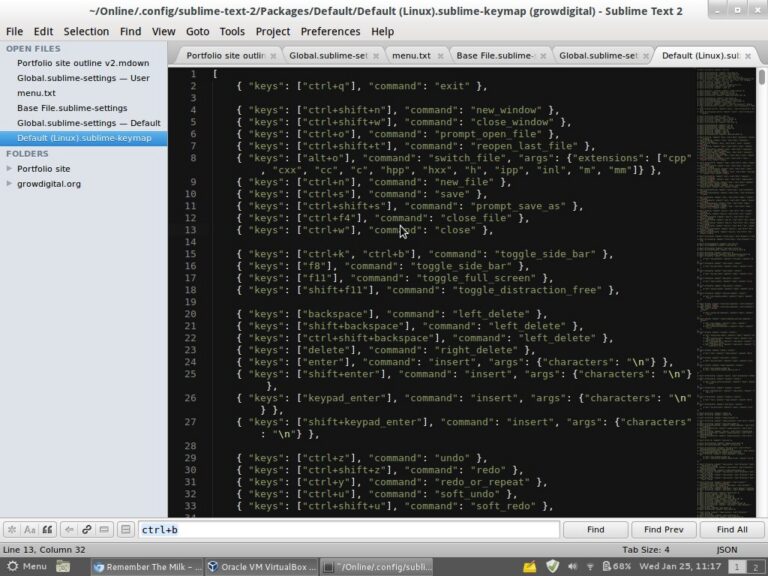Screen dimensions: 768x576
Task: Click the file manager icon in taskbar
Action: (63, 566)
